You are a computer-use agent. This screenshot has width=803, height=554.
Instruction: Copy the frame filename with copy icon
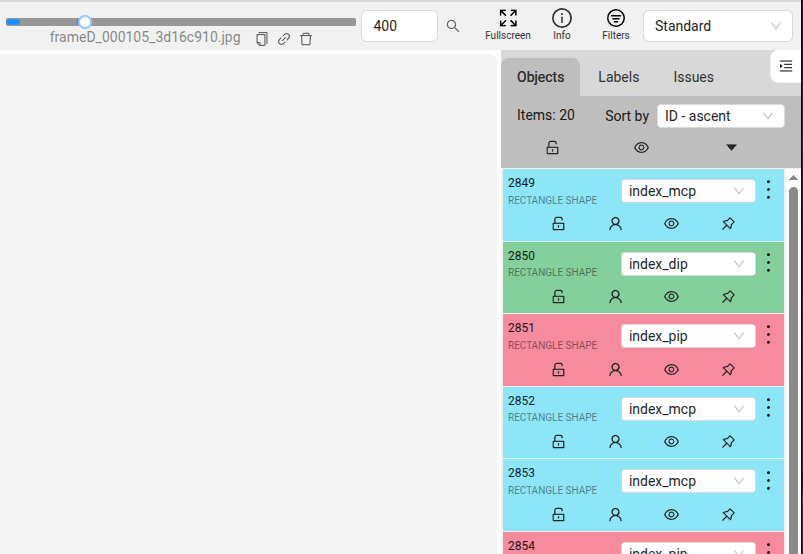[x=262, y=39]
